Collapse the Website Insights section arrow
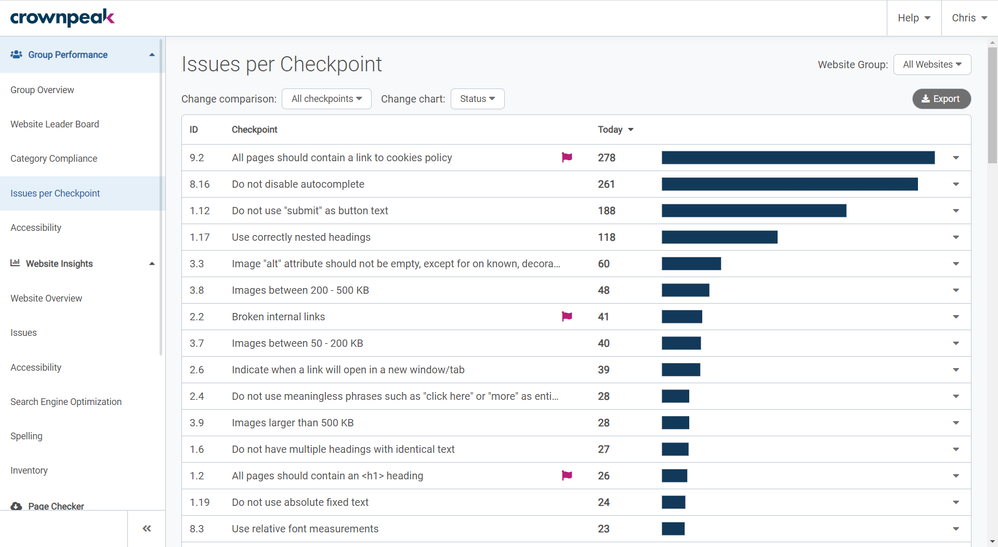The width and height of the screenshot is (998, 547). (151, 264)
